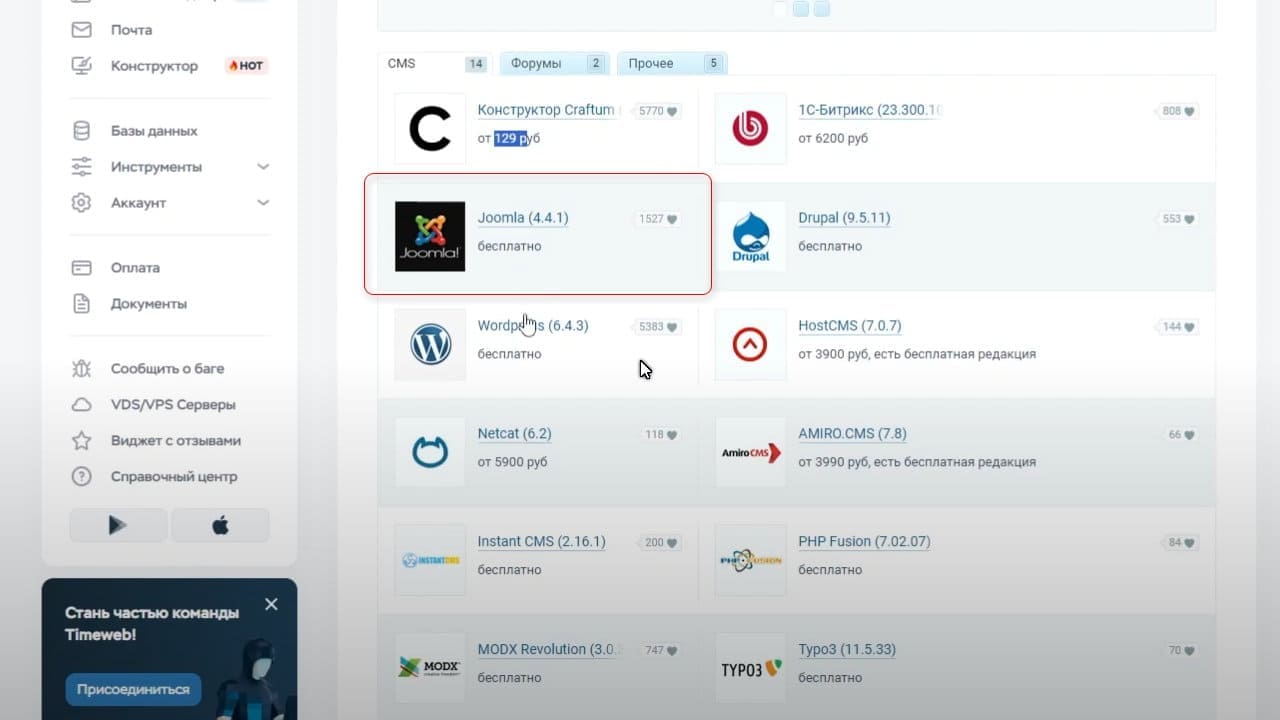Open the AMIRO.CMS (7.8) link
This screenshot has width=1280, height=720.
(x=852, y=434)
